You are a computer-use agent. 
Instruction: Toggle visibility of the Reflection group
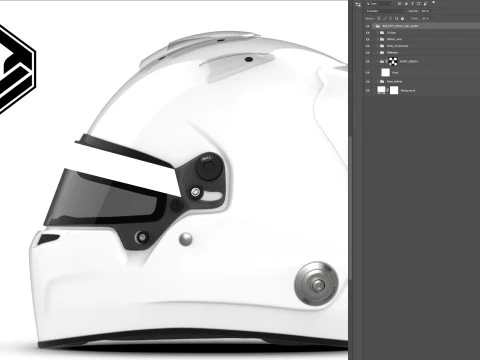coord(368,53)
